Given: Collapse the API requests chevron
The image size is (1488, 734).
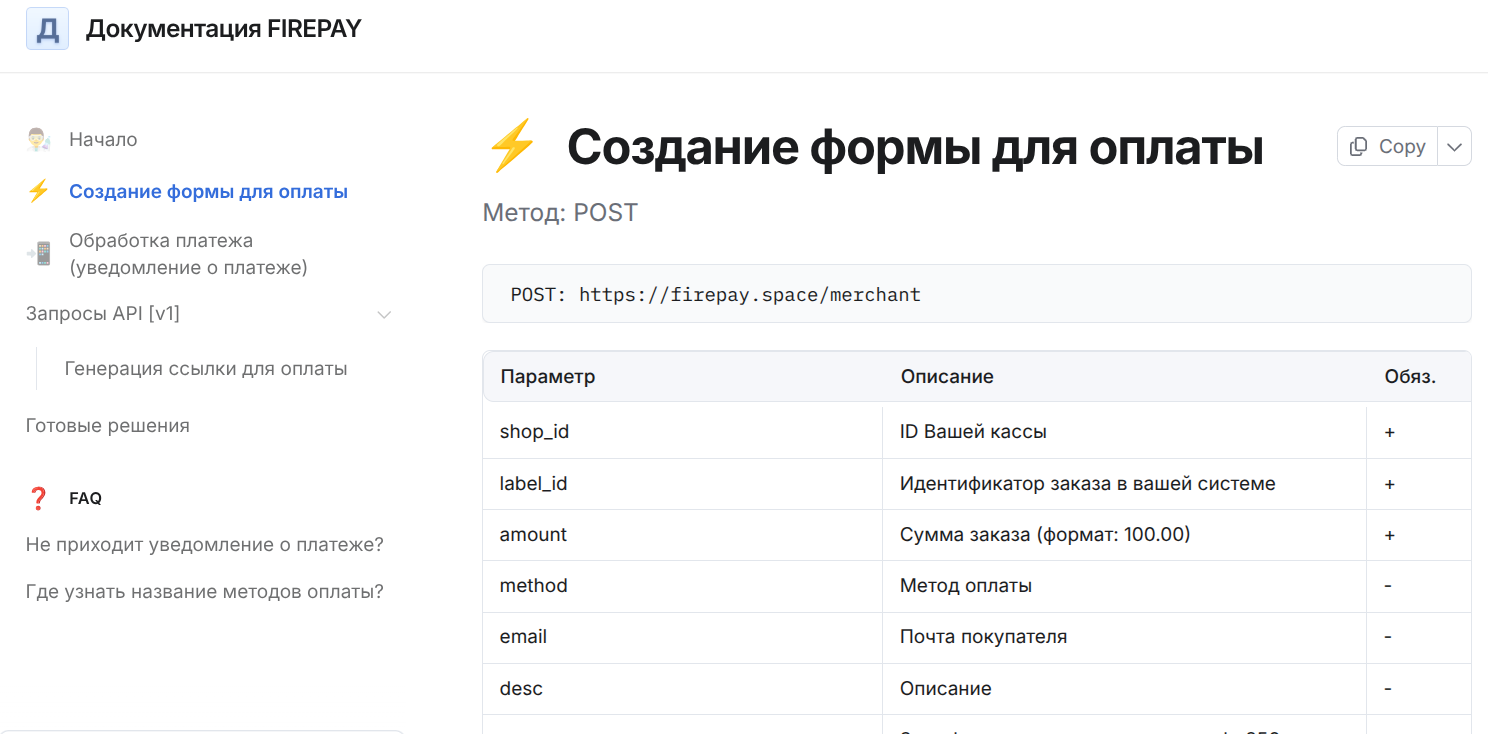Looking at the screenshot, I should pos(384,314).
